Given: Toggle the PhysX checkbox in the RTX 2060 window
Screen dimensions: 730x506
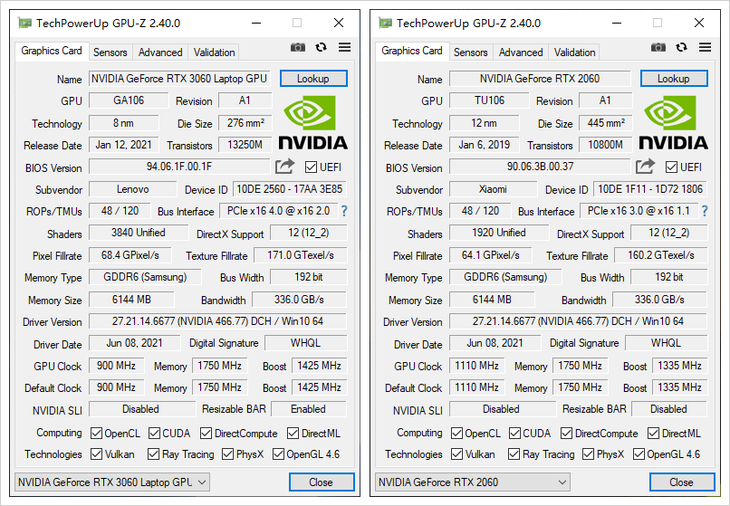Looking at the screenshot, I should coord(588,454).
